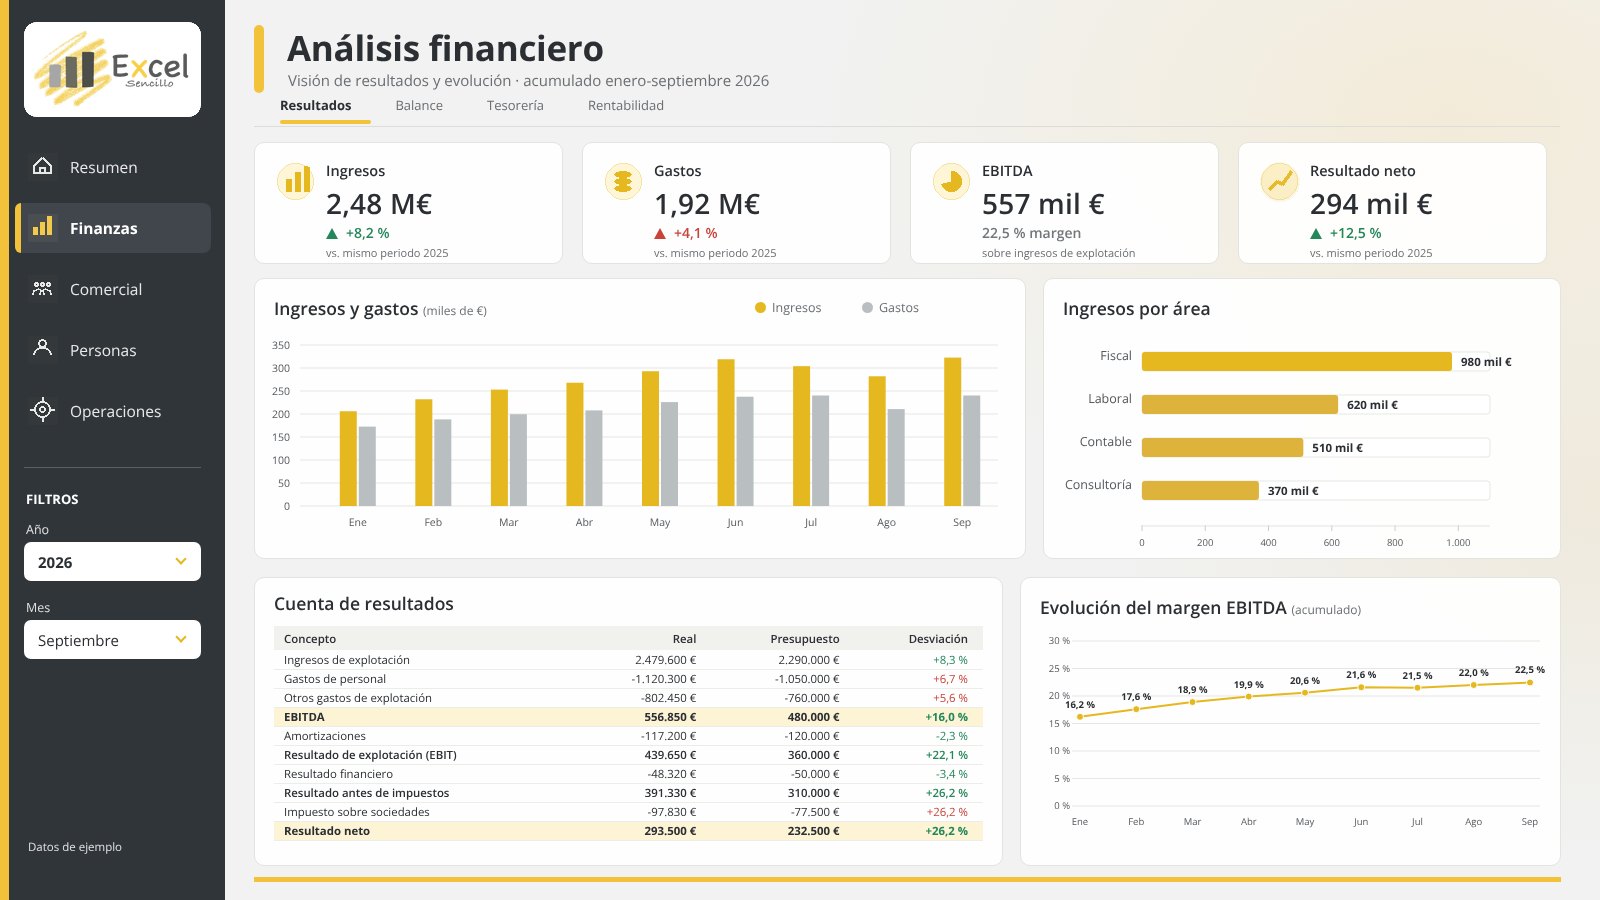Open the Rentabilidad tab
The width and height of the screenshot is (1600, 900).
(626, 106)
